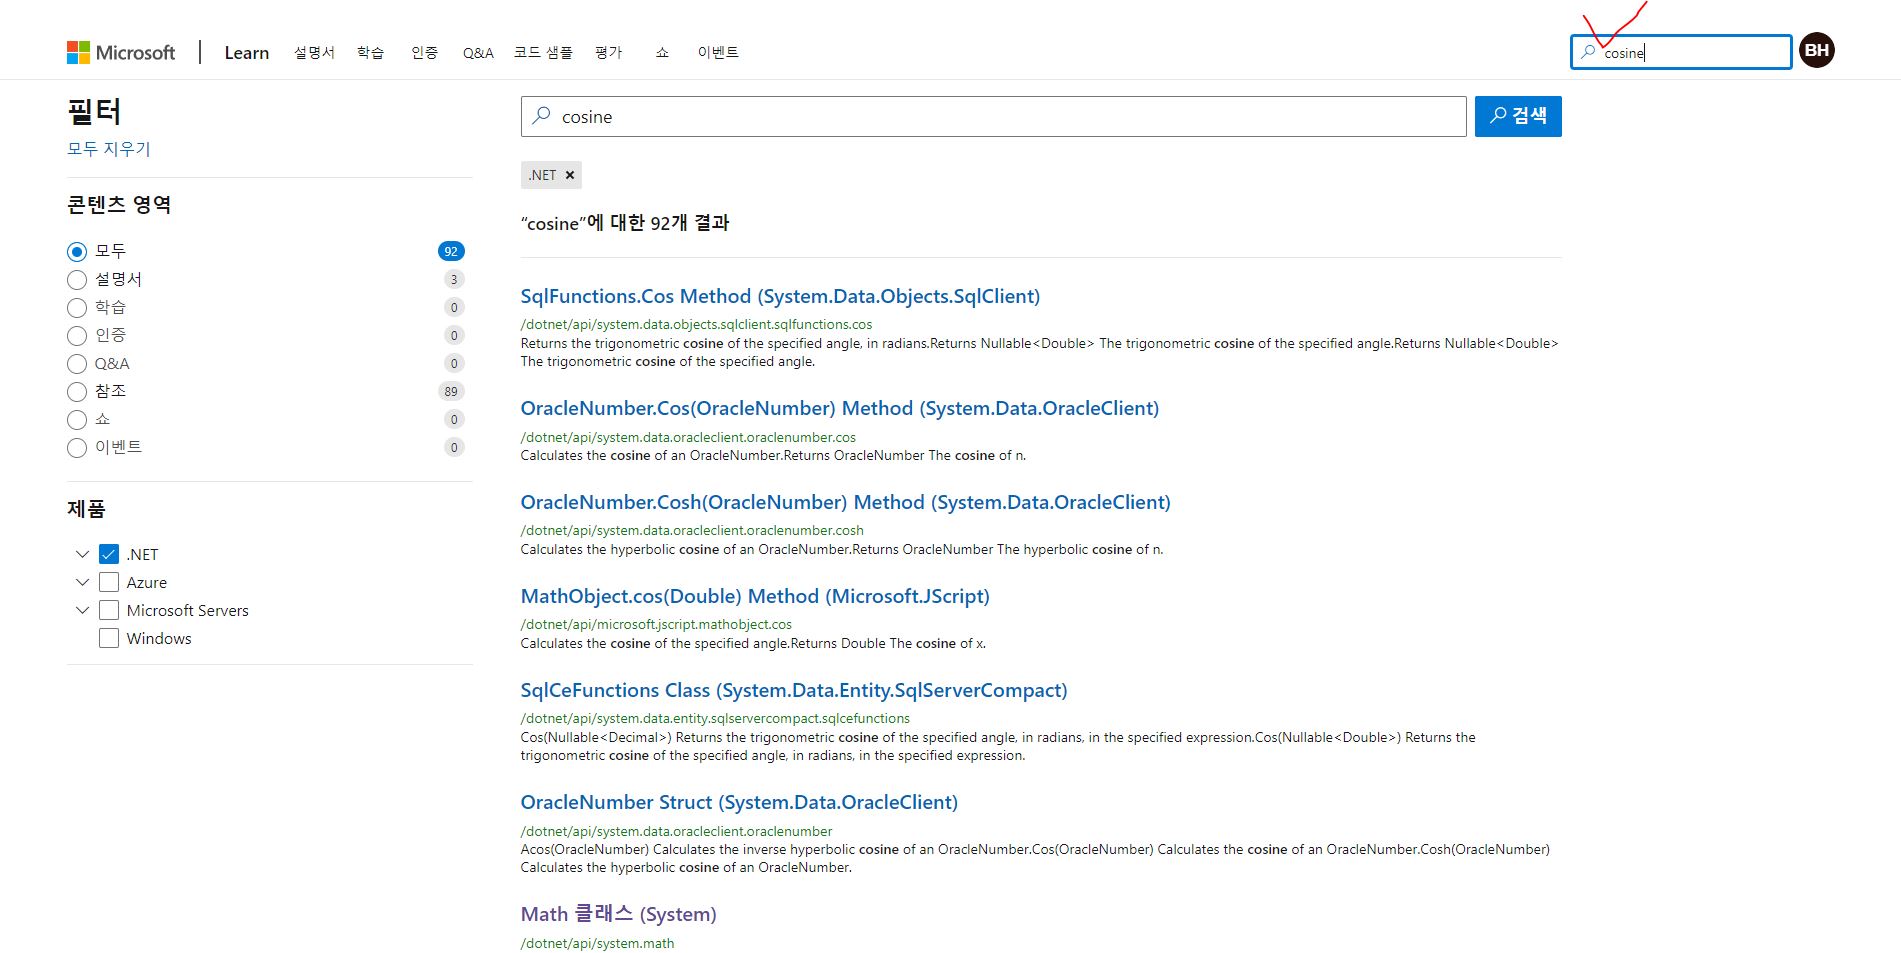This screenshot has width=1901, height=953.
Task: Open OracleNumber Struct result link
Action: pos(739,802)
